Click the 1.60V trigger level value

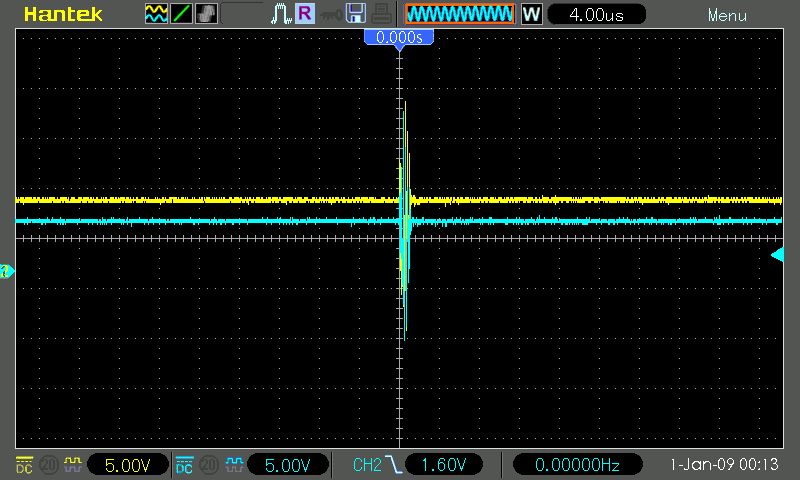(x=446, y=465)
